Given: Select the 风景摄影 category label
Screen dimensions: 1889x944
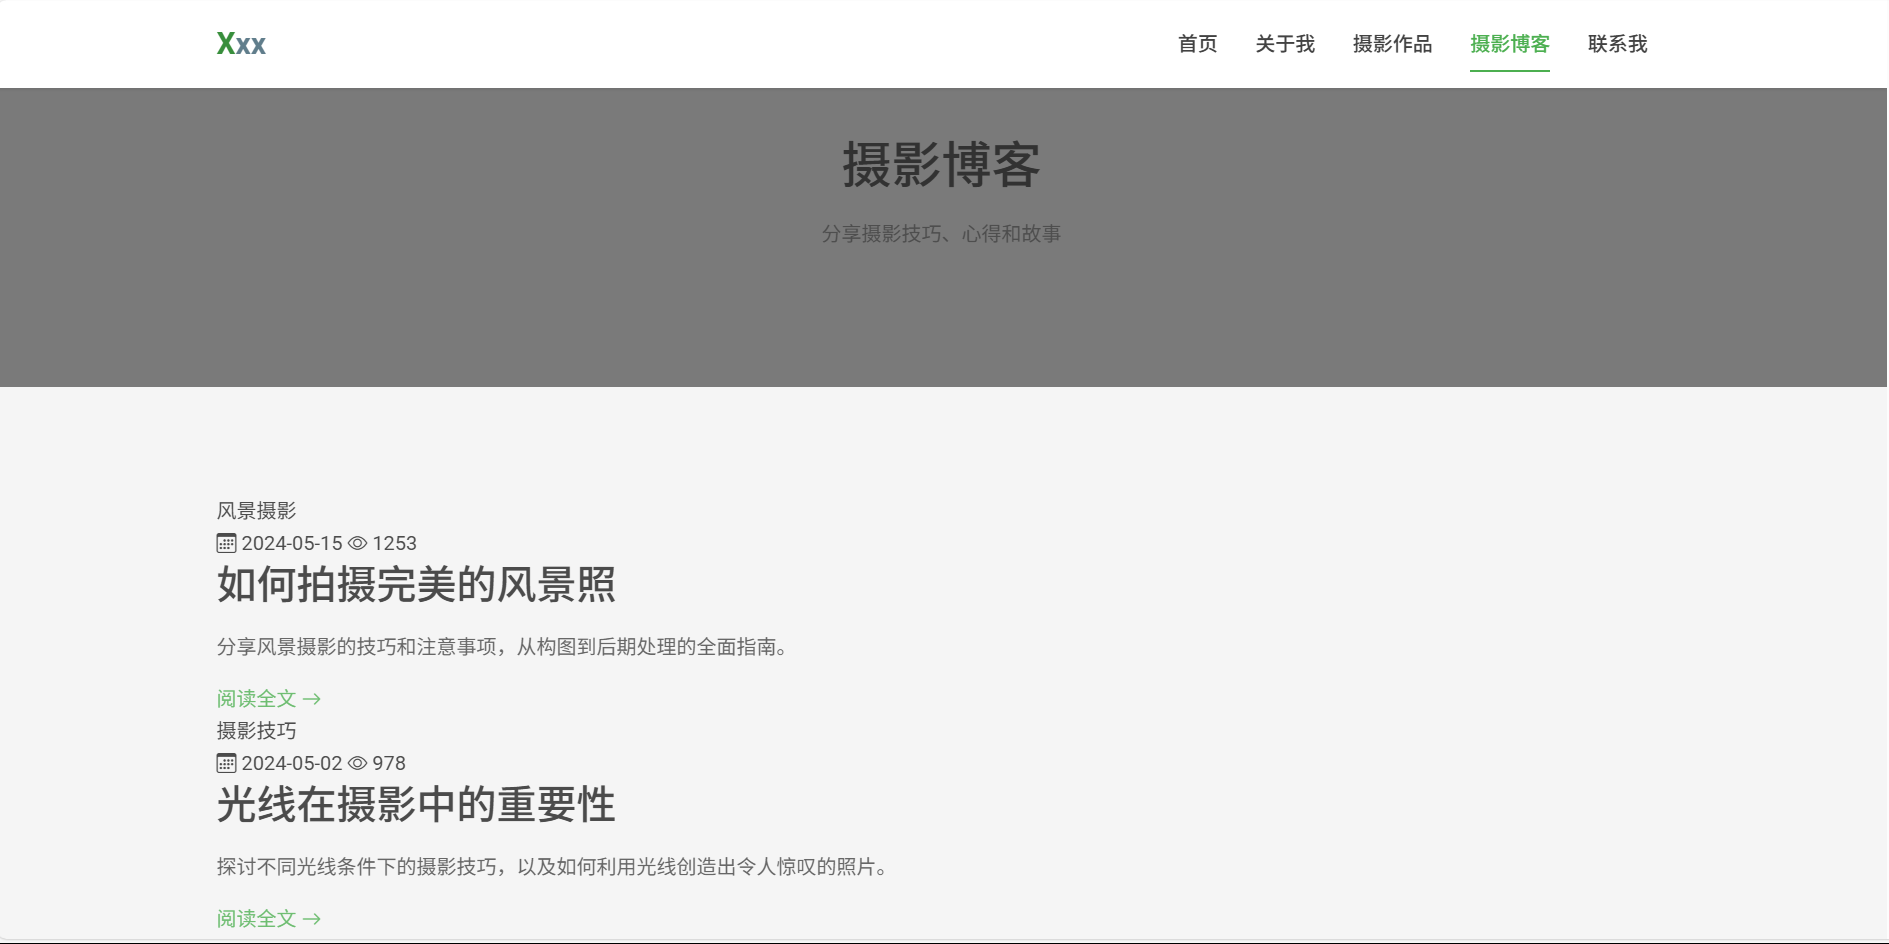Looking at the screenshot, I should pos(256,511).
